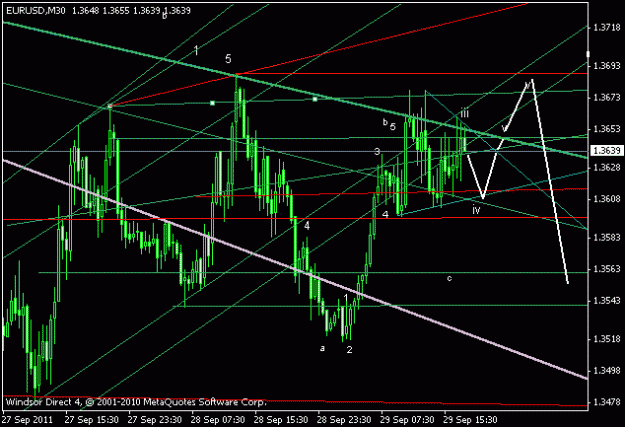Click price level 1.3518 on axis
Image resolution: width=625 pixels, height=427 pixels.
pyautogui.click(x=607, y=339)
